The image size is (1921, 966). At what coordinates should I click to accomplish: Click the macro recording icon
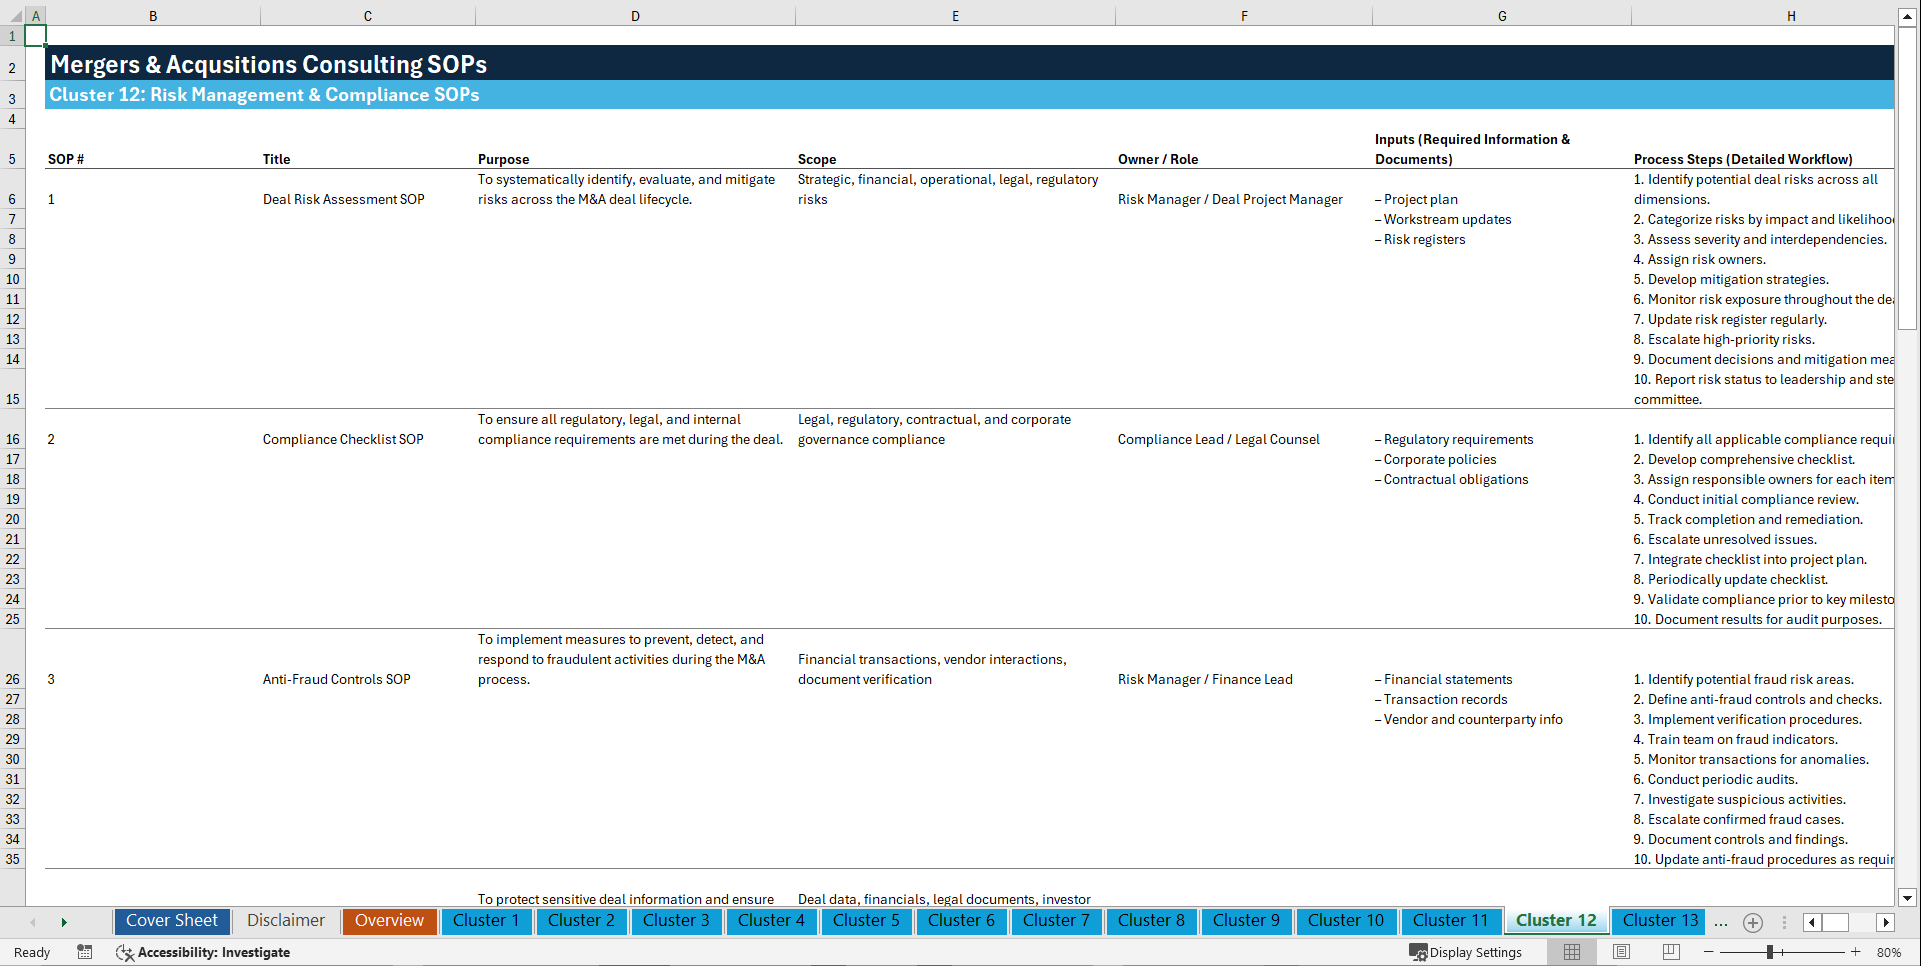[85, 952]
